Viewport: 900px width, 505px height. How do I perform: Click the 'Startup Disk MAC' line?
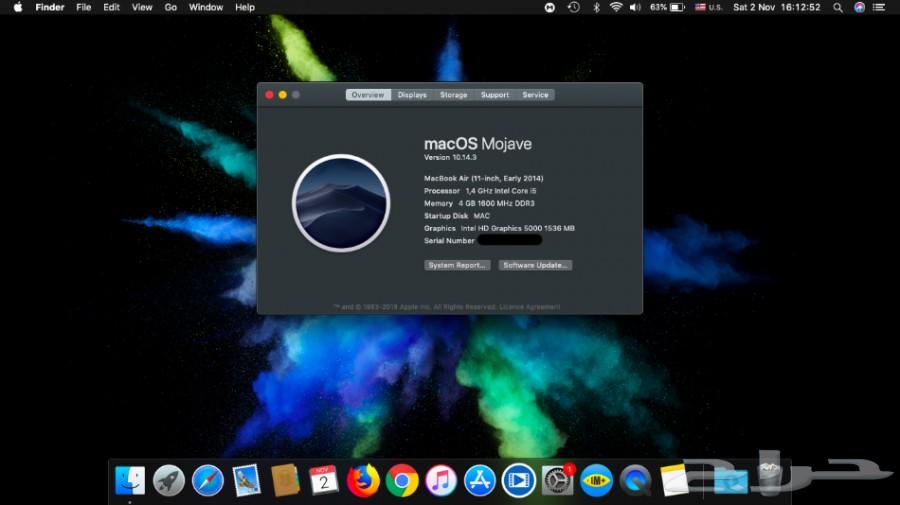[x=457, y=216]
